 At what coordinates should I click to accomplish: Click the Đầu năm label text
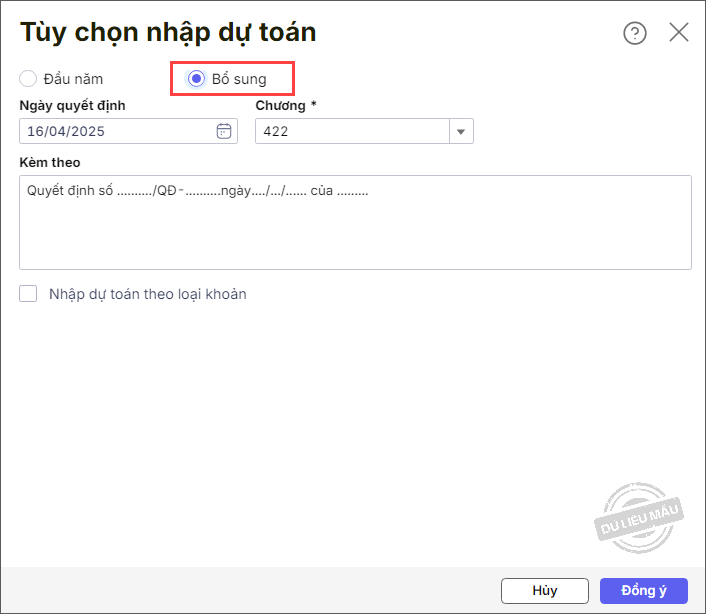click(73, 79)
